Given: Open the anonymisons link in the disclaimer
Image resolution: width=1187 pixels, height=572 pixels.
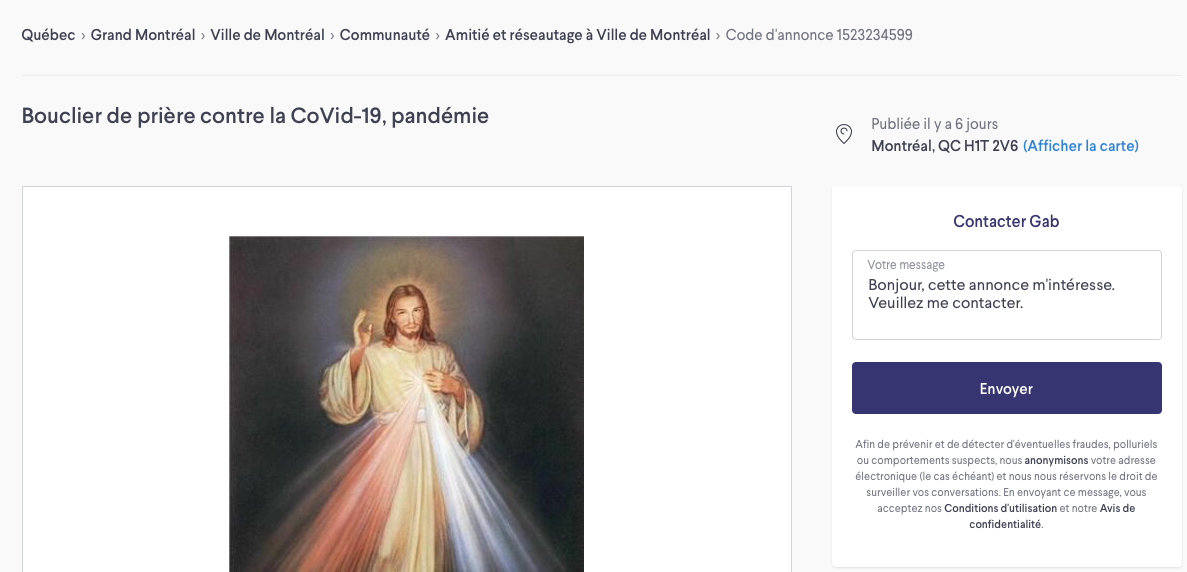Looking at the screenshot, I should (x=1056, y=460).
